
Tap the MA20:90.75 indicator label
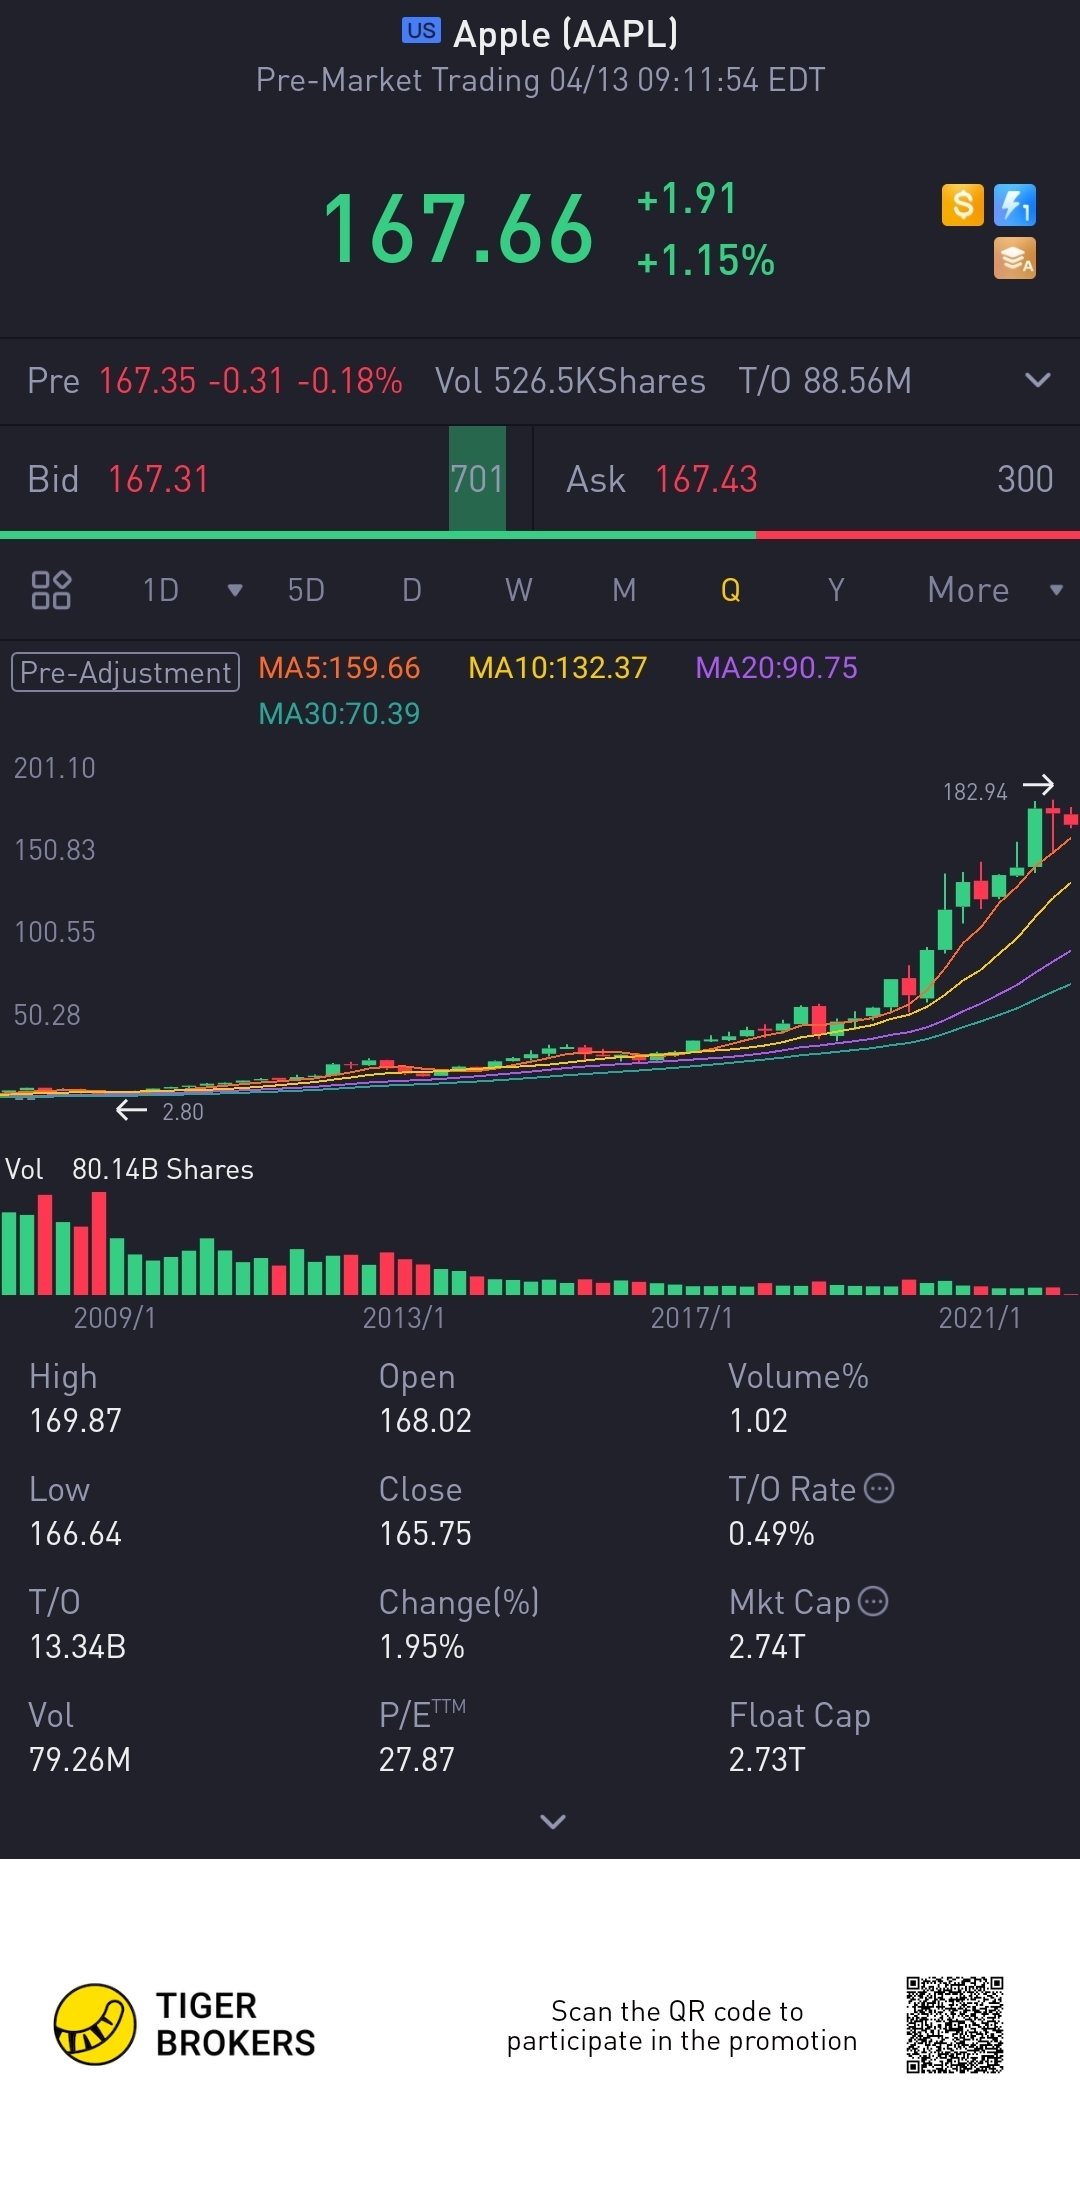pos(776,667)
